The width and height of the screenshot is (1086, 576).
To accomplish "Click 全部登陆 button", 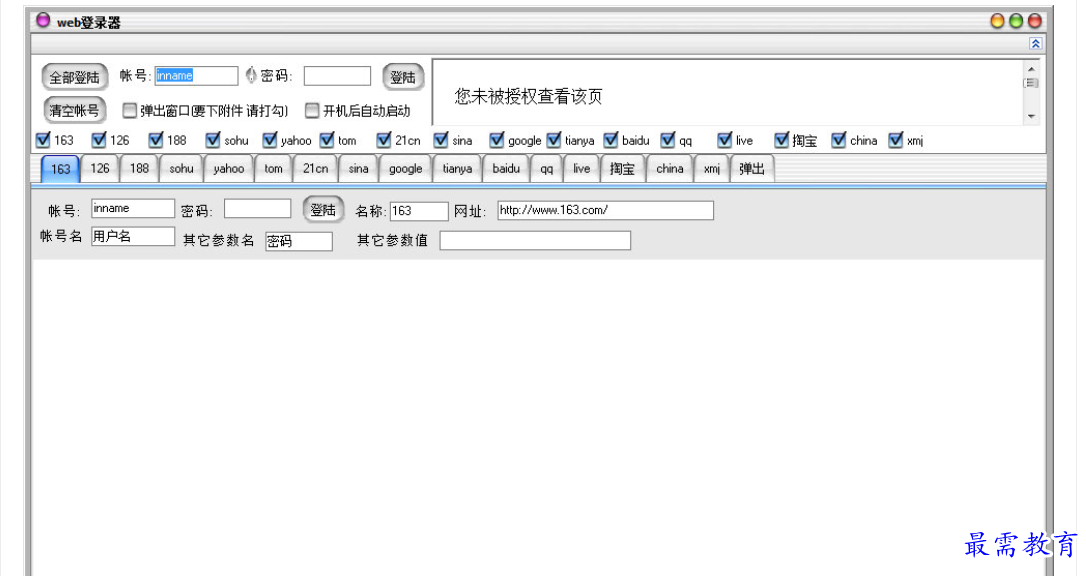I will 75,77.
